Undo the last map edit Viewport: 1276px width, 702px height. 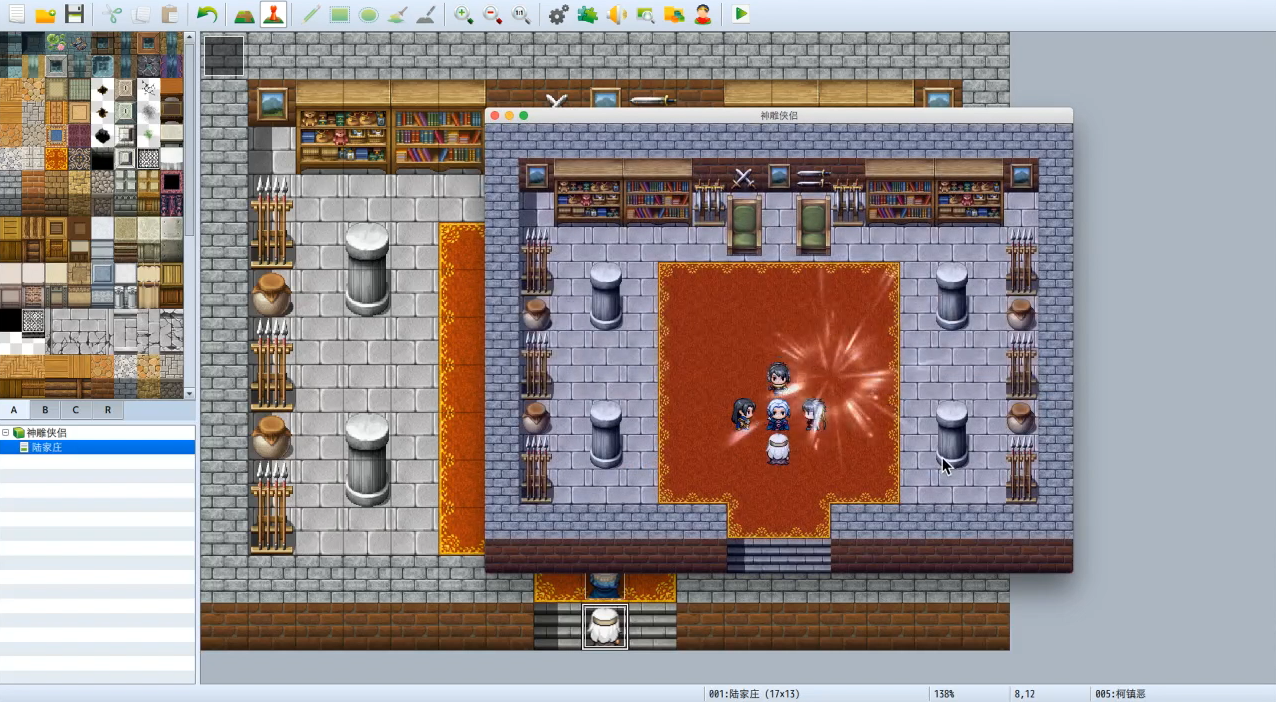207,14
